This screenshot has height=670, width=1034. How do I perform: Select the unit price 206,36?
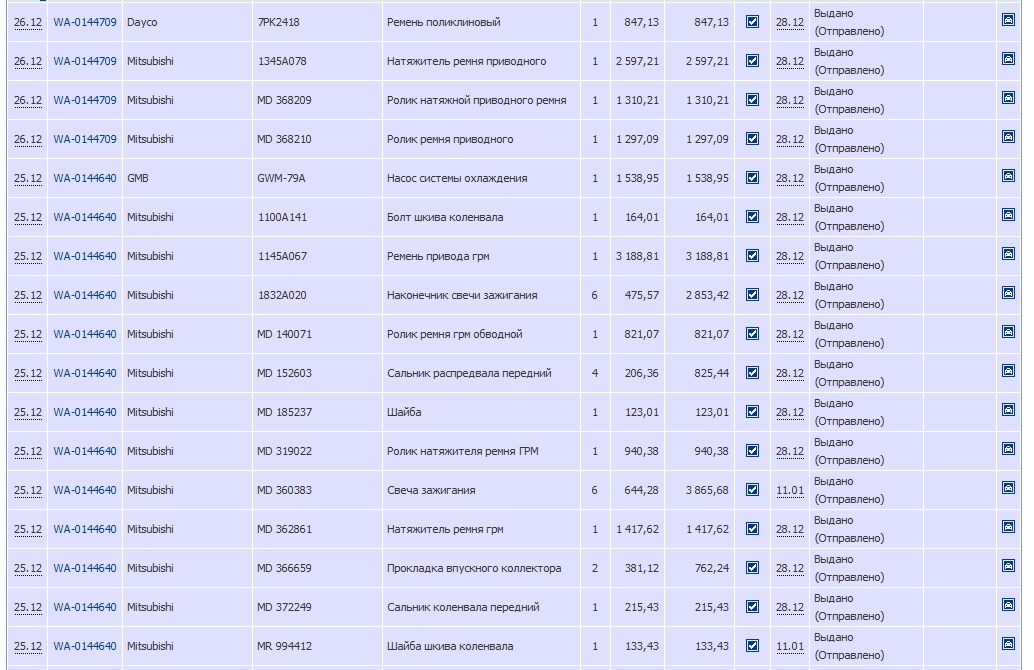click(x=641, y=373)
